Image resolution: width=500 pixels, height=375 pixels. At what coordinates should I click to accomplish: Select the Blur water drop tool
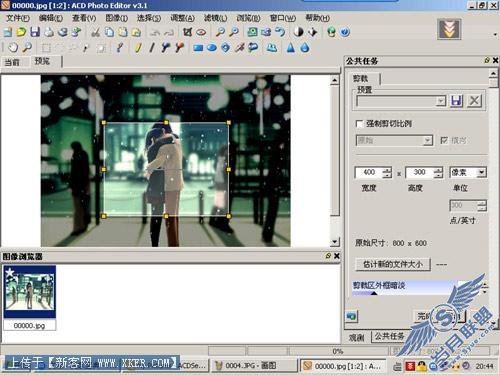click(304, 48)
